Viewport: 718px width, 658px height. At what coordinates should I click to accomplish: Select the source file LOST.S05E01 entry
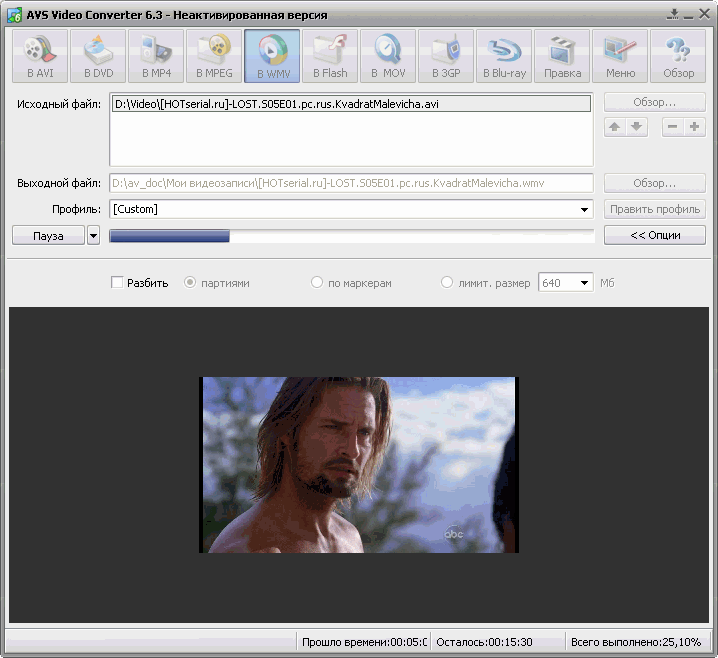(x=351, y=104)
